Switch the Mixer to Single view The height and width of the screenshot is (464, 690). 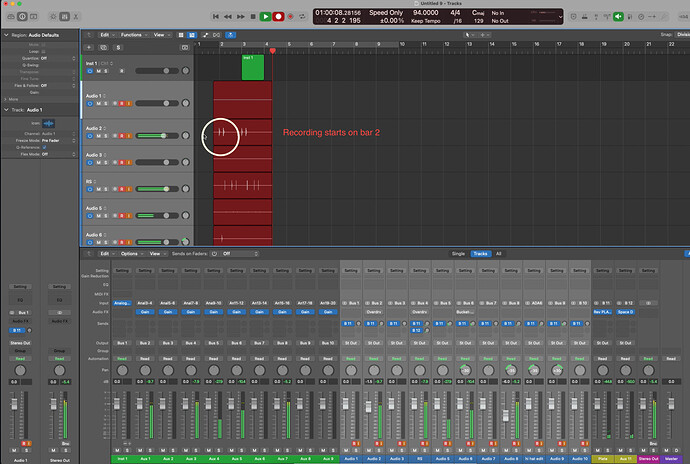point(458,254)
